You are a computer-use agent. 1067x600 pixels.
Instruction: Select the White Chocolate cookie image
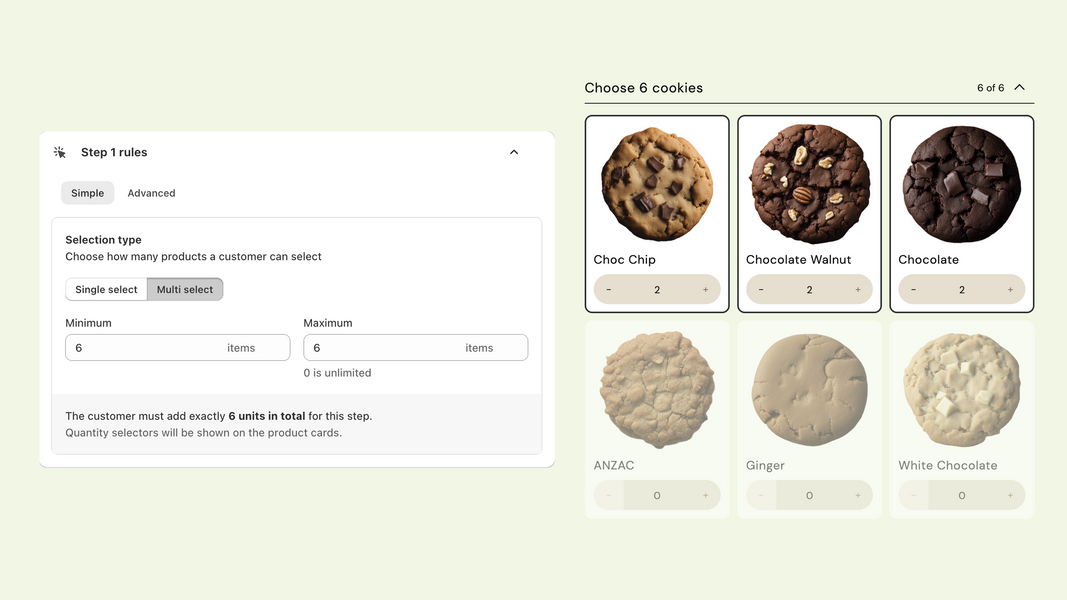[x=962, y=389]
